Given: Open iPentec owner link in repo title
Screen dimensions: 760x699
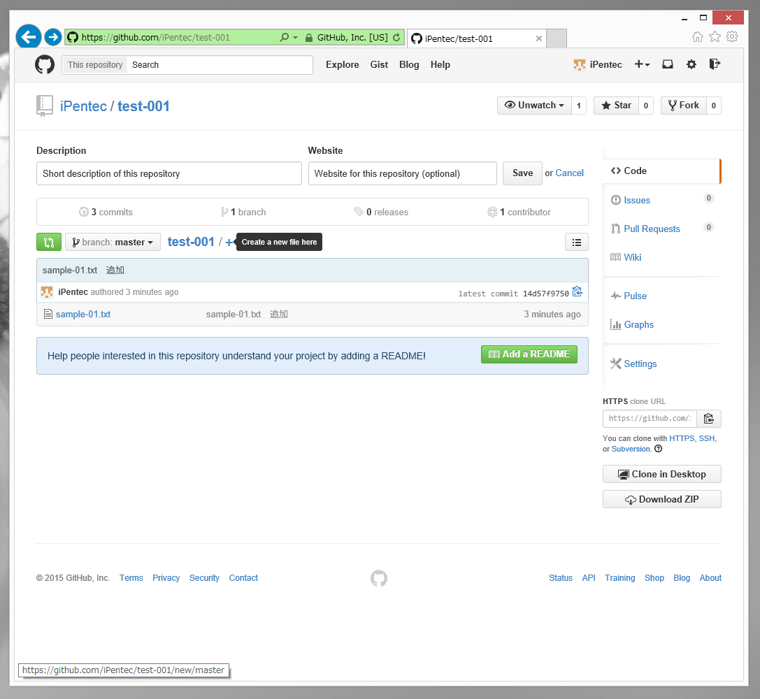Looking at the screenshot, I should click(x=83, y=106).
